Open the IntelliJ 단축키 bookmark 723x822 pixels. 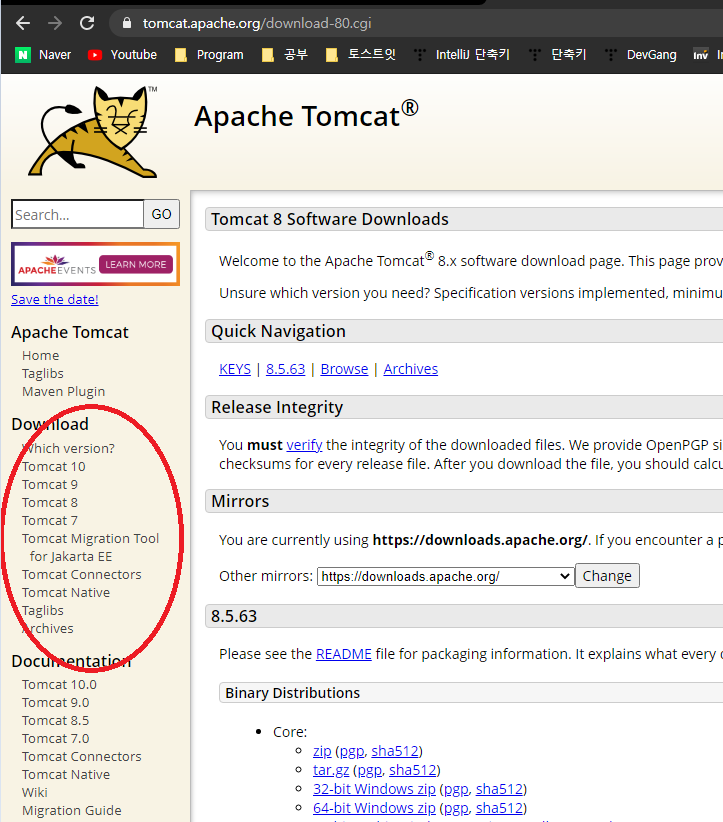462,55
